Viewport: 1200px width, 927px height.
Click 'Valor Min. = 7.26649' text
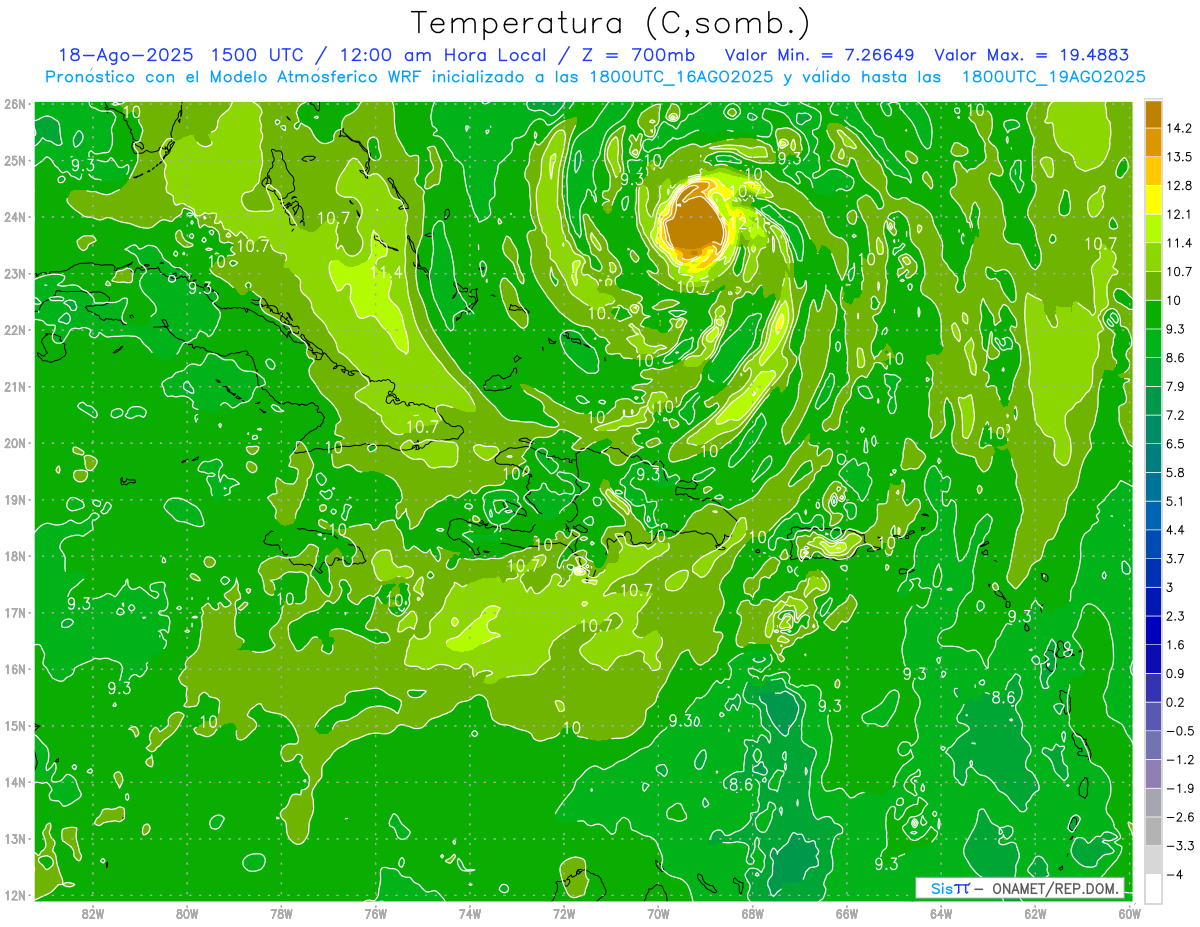[822, 55]
